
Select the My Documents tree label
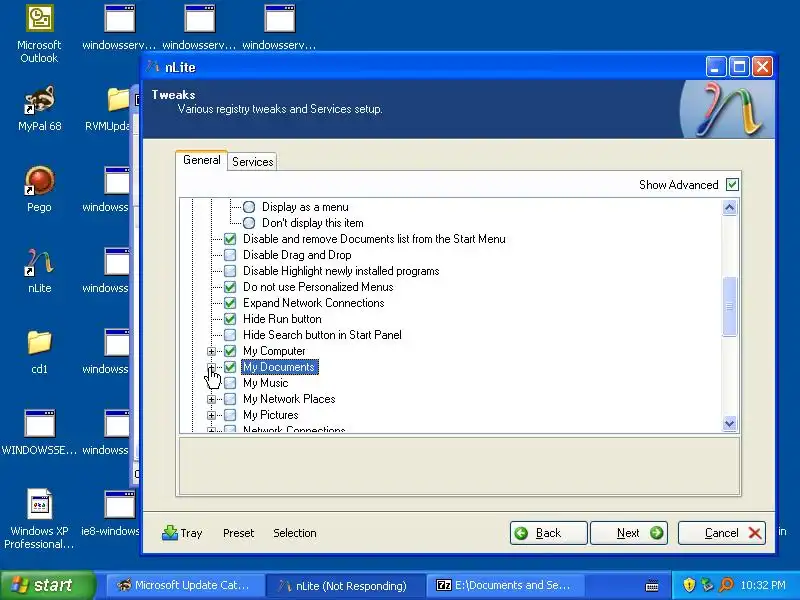pyautogui.click(x=279, y=367)
